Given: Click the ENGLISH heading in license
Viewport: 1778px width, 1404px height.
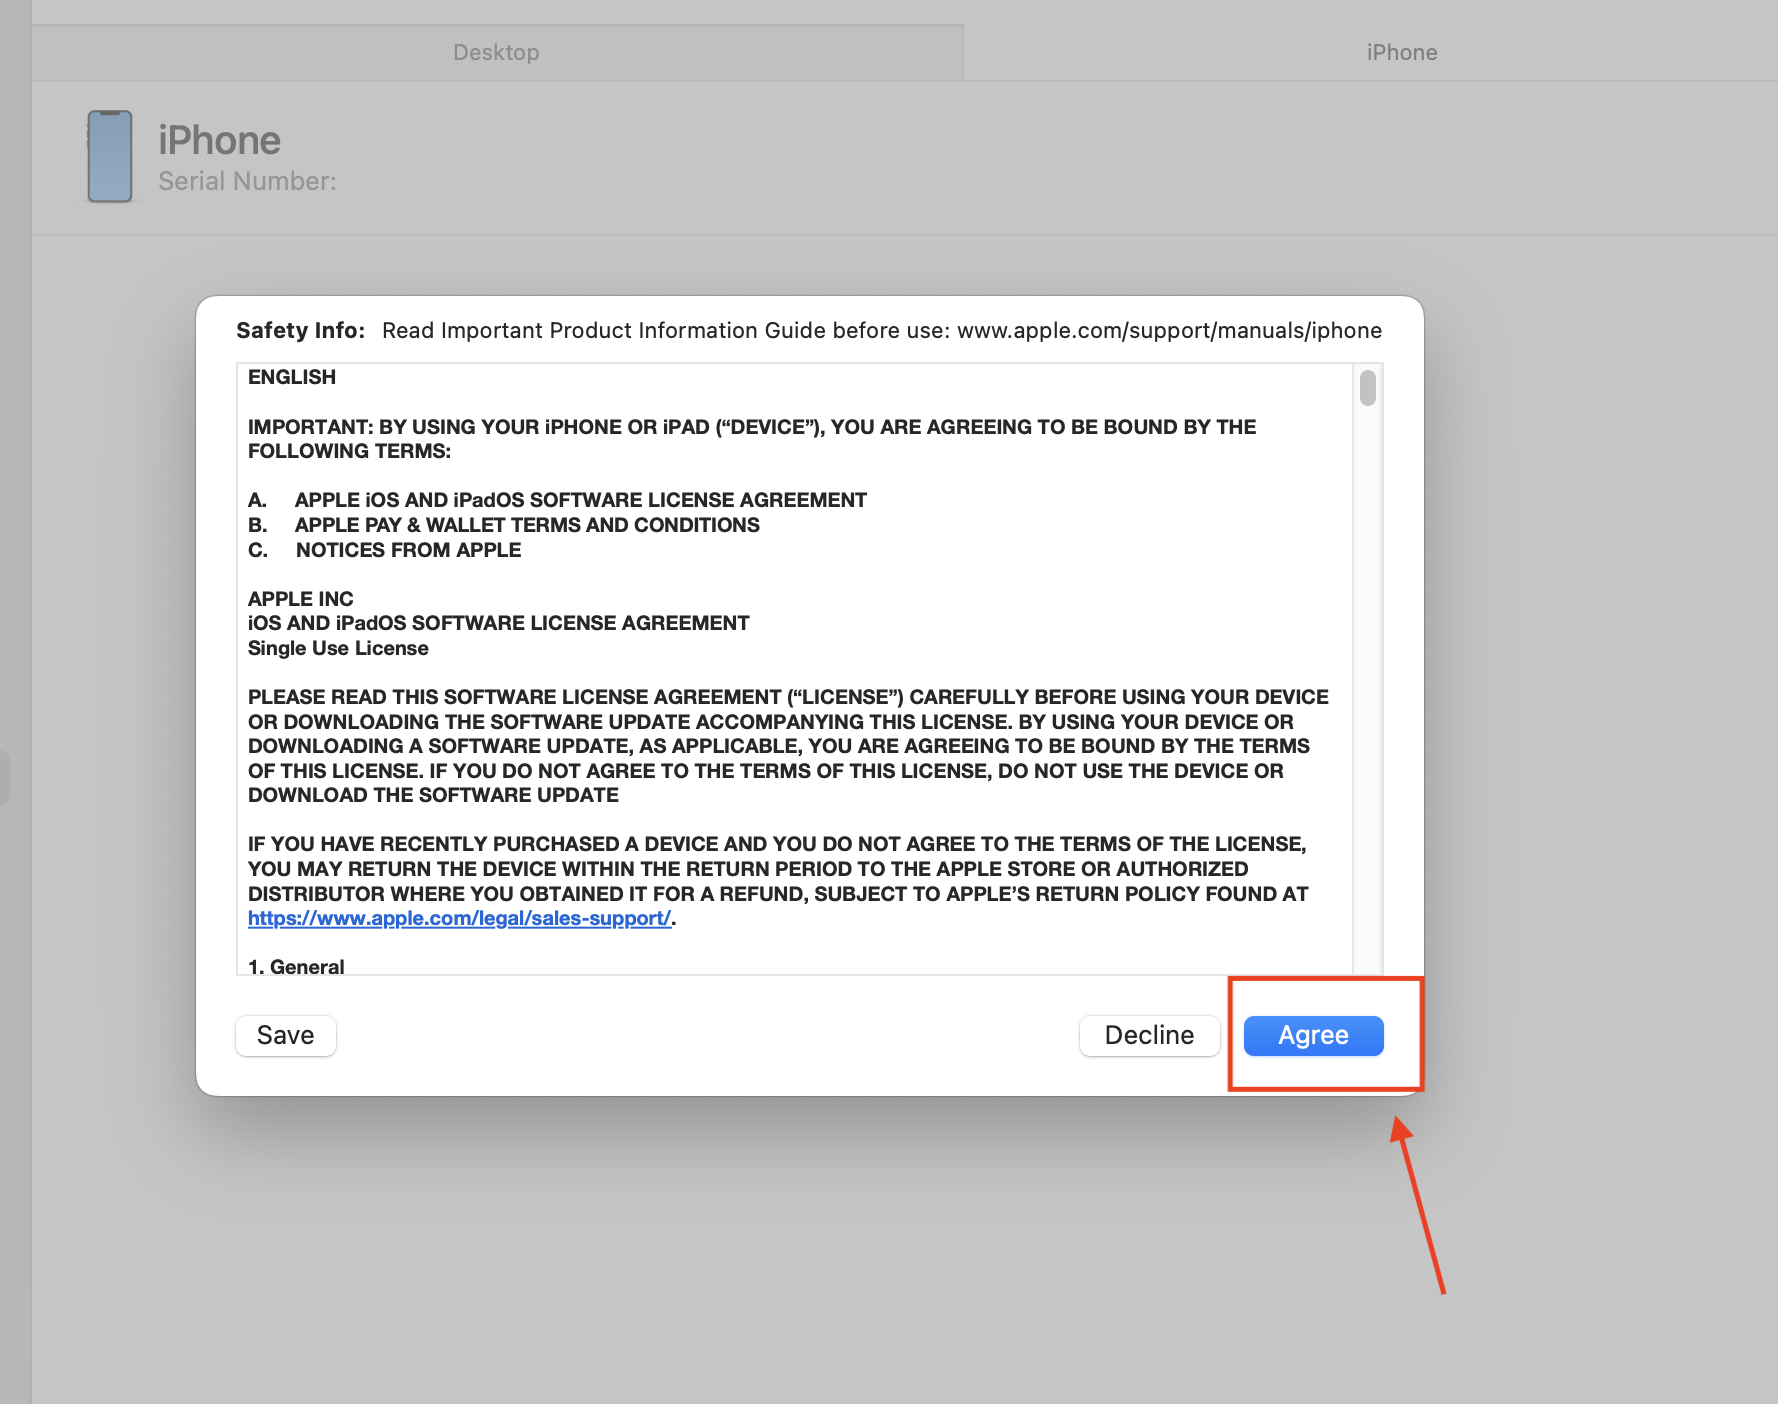Looking at the screenshot, I should click(292, 377).
